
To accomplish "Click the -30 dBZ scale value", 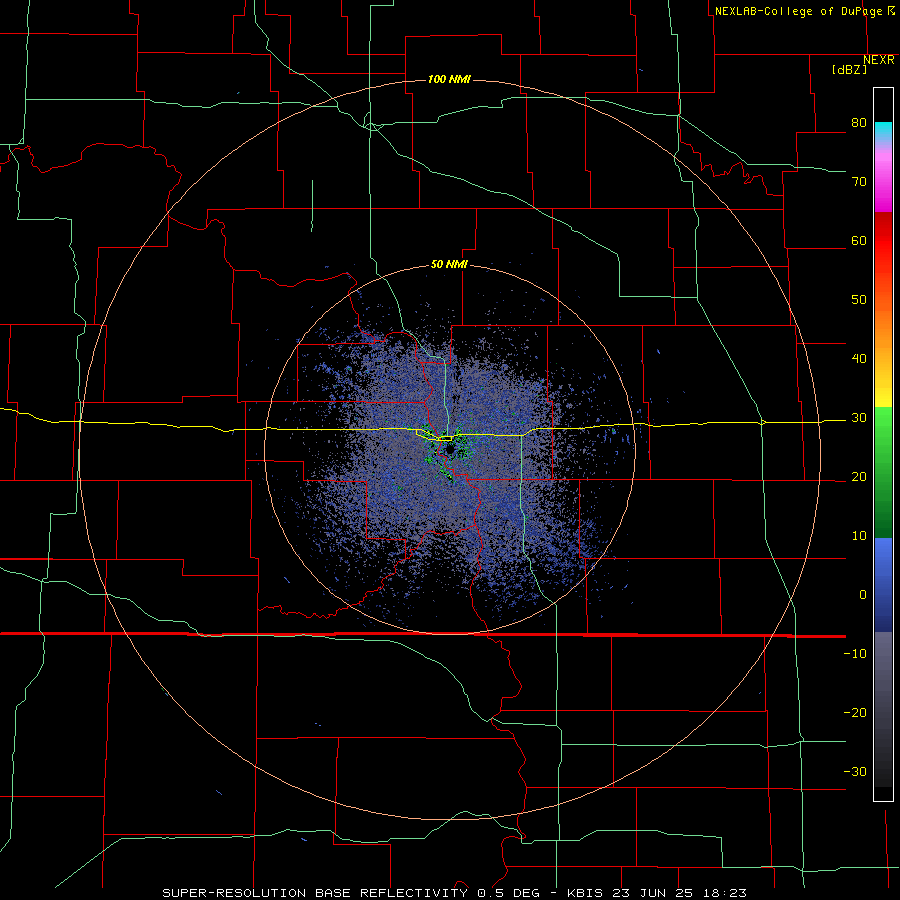I will pyautogui.click(x=855, y=772).
